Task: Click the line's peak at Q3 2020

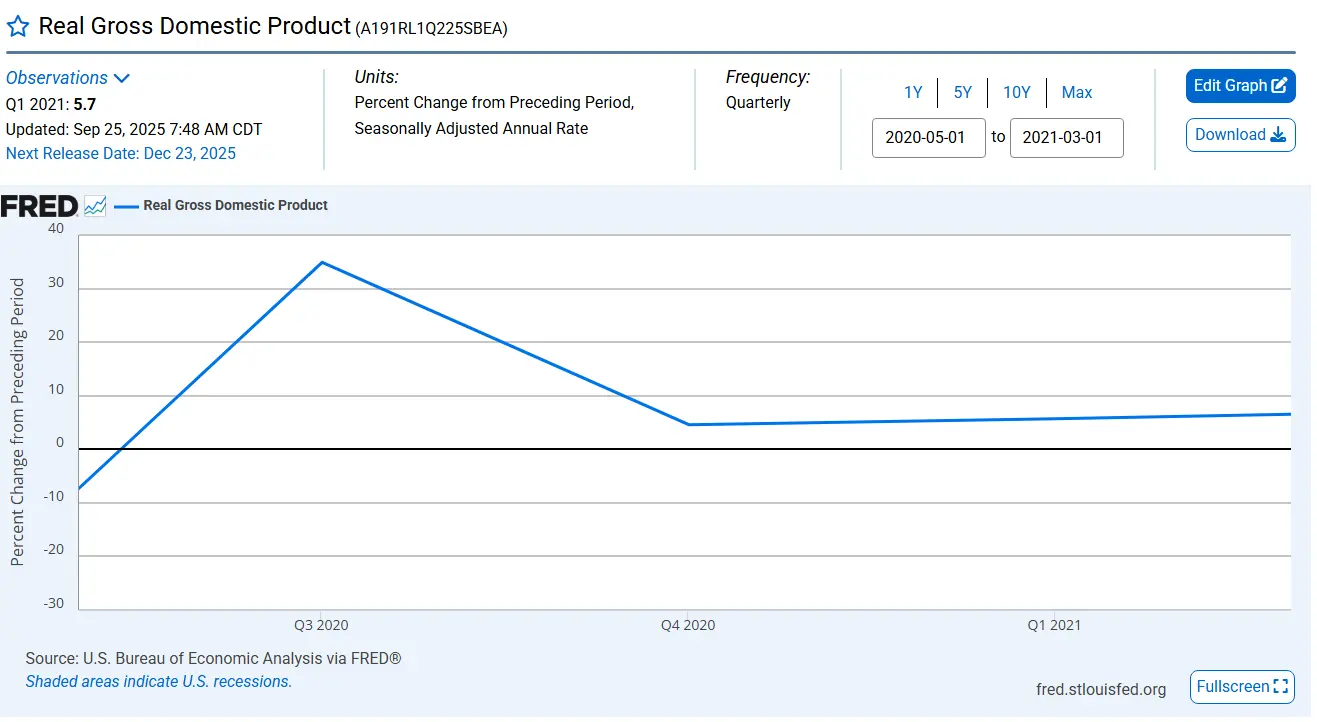Action: point(321,262)
